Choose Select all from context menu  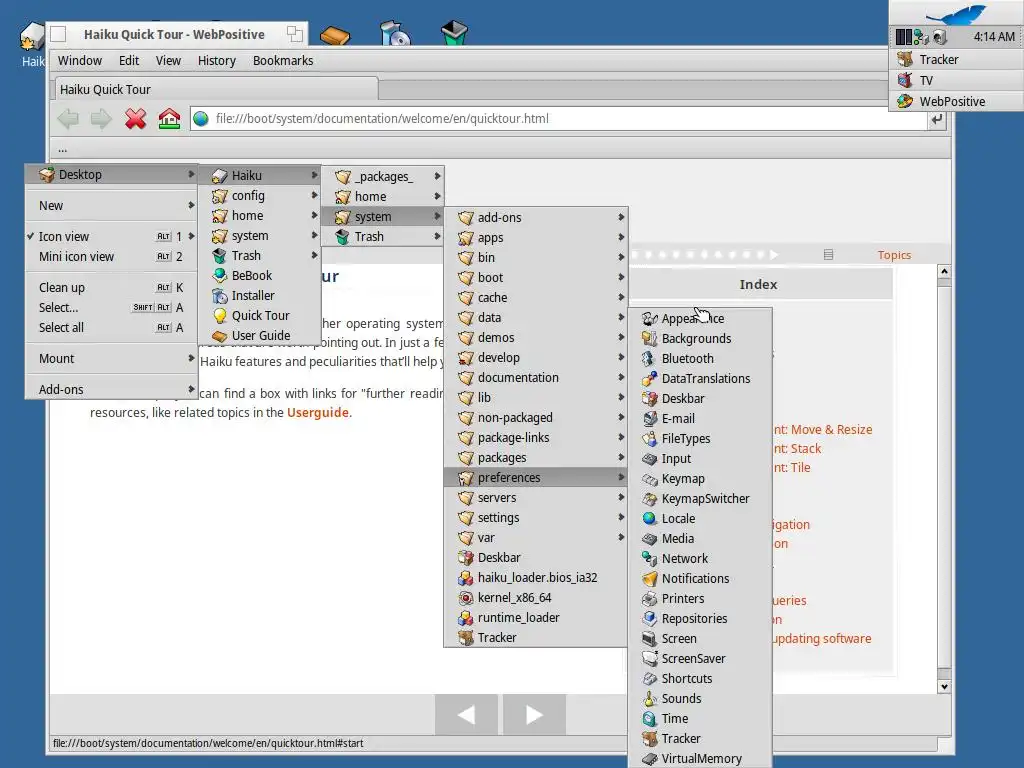click(x=111, y=328)
